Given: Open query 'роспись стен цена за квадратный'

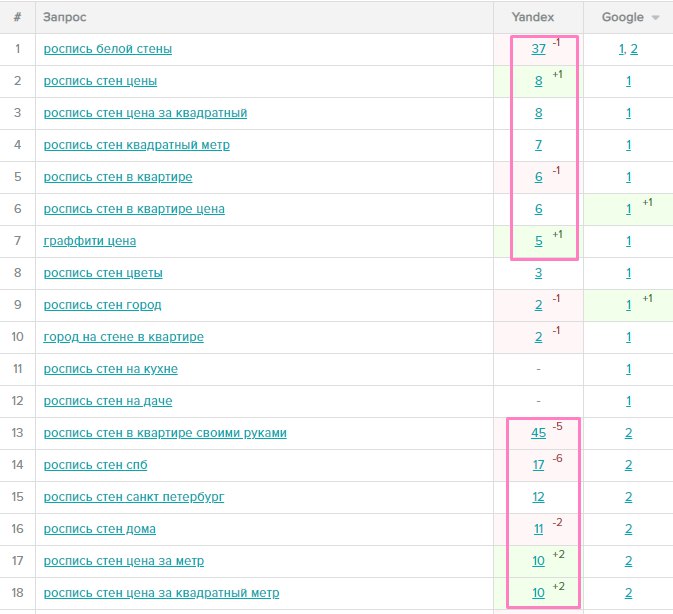Looking at the screenshot, I should (146, 113).
